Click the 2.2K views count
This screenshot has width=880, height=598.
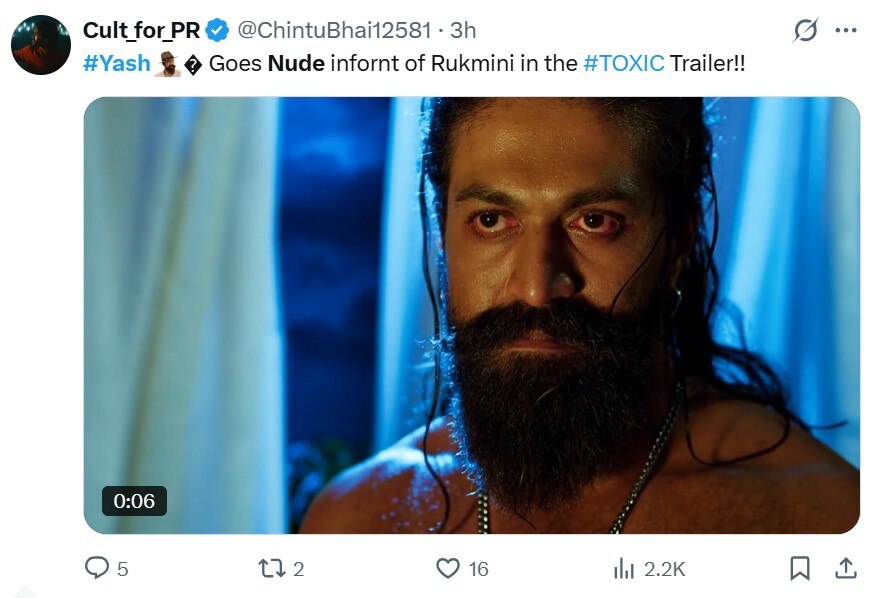[664, 569]
